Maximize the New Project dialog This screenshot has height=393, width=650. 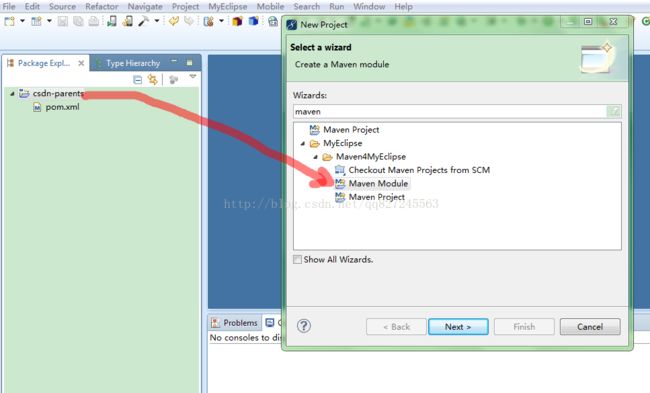588,22
